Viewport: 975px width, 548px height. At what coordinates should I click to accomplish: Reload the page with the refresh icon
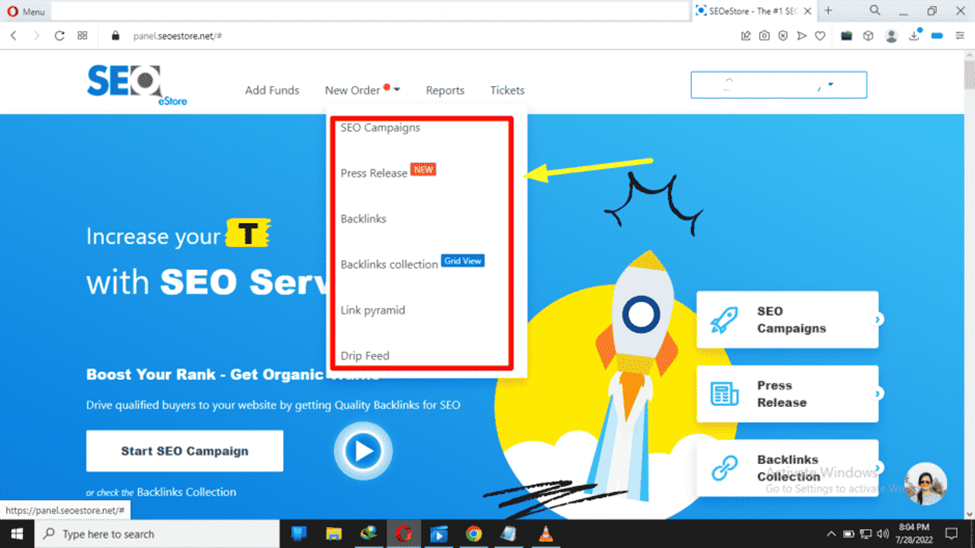coord(59,36)
